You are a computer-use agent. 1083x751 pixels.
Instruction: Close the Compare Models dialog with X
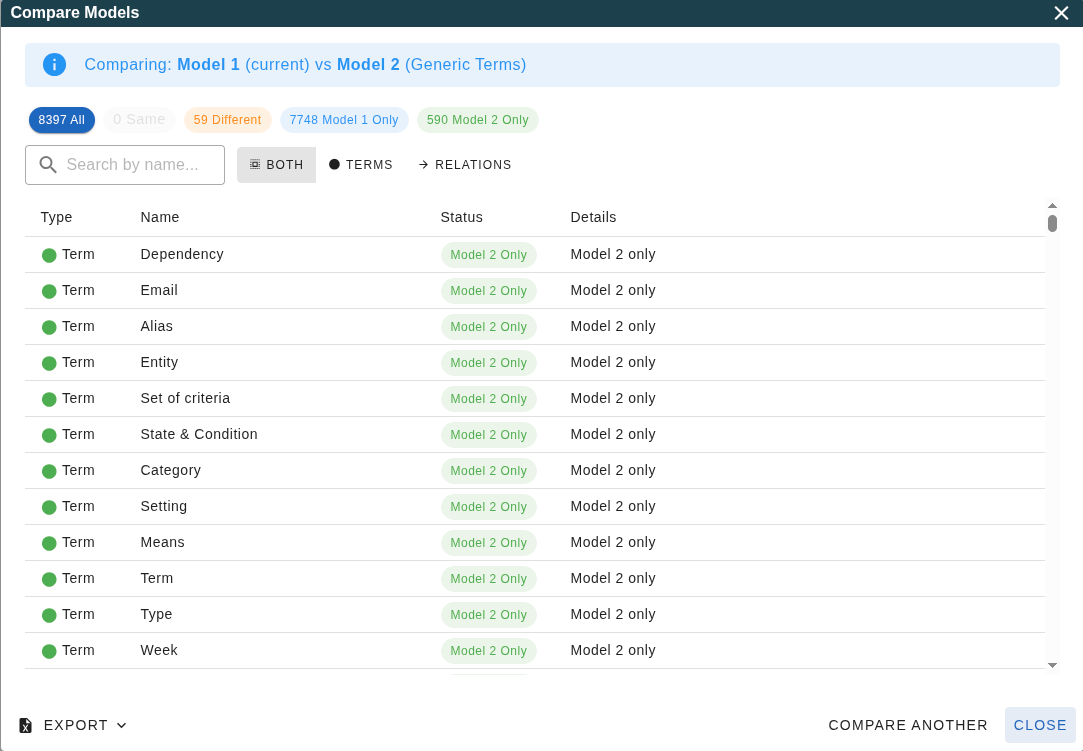point(1061,13)
